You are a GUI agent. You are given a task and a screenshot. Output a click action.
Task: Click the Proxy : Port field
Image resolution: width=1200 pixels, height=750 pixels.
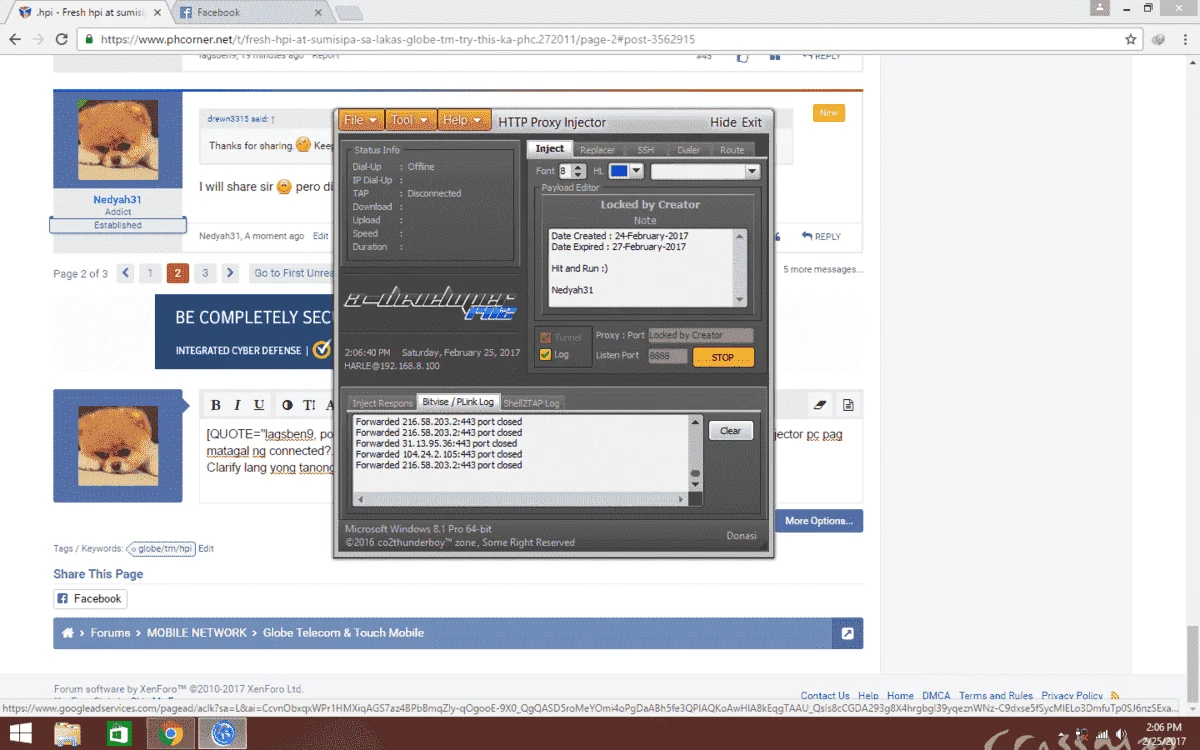701,335
